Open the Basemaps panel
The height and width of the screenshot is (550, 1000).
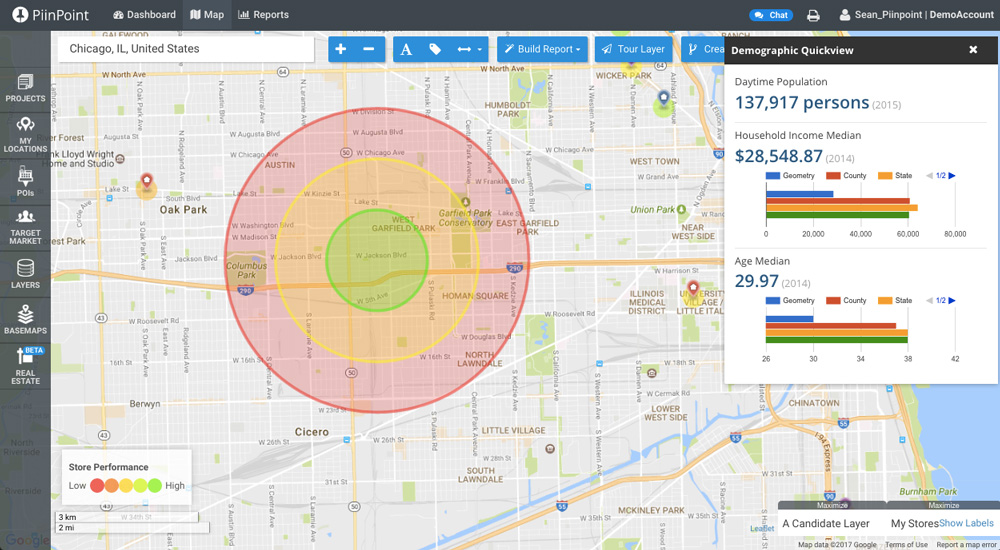coord(25,318)
